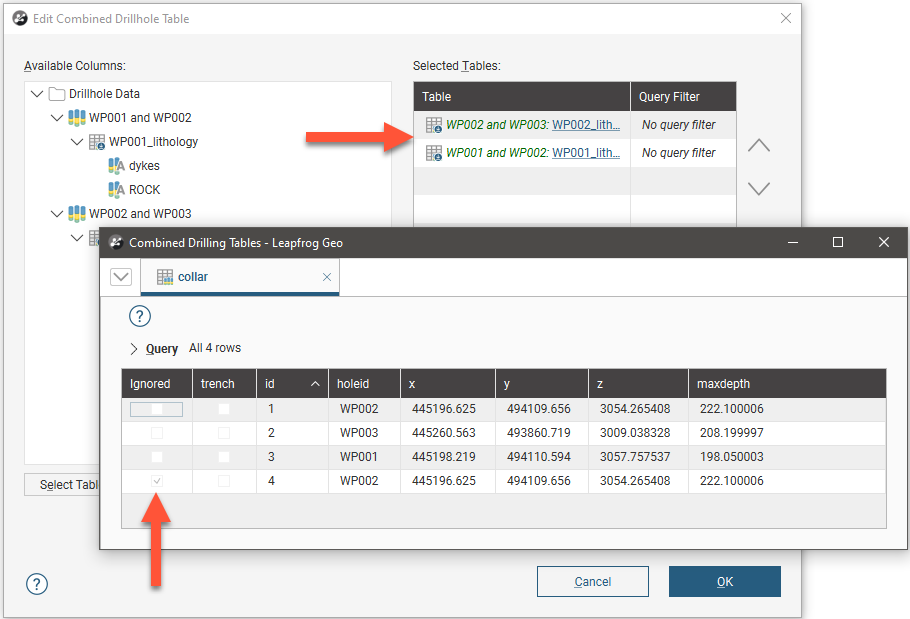The width and height of the screenshot is (910, 619).
Task: Sort by the id column header
Action: 292,383
